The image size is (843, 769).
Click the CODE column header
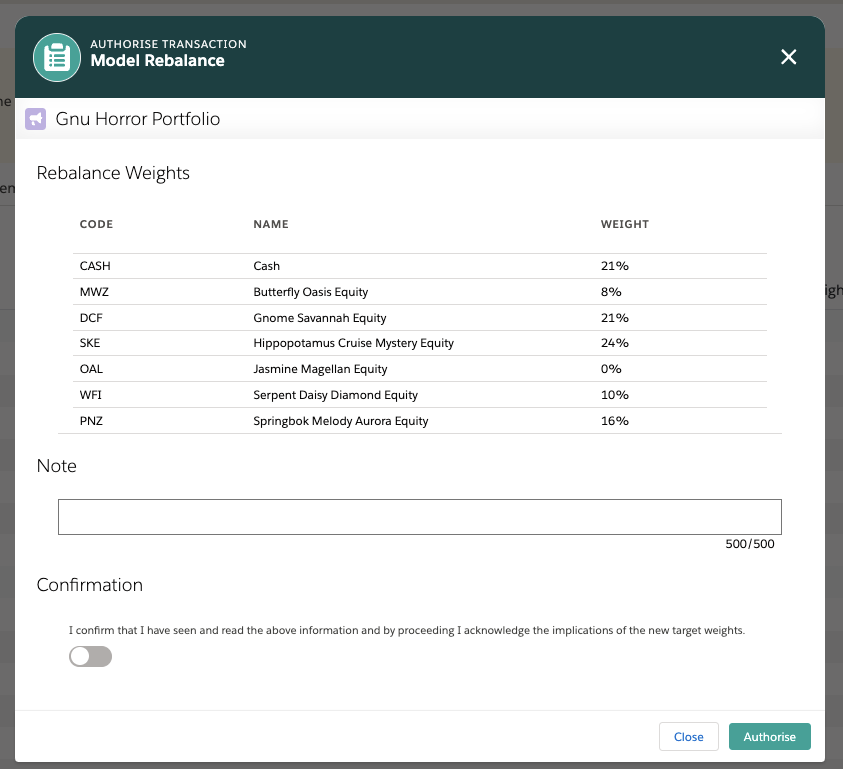(96, 224)
